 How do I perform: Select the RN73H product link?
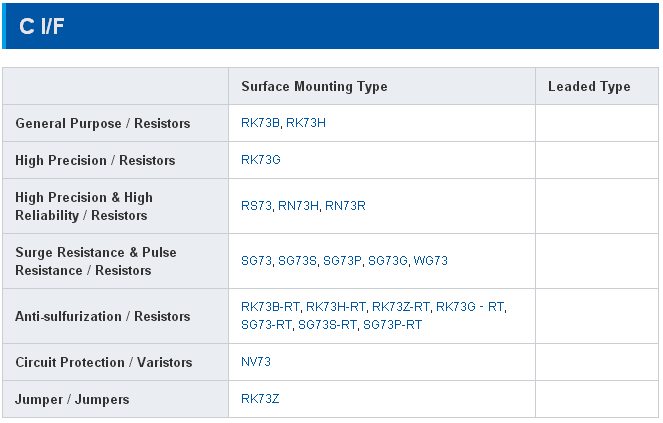tap(298, 206)
